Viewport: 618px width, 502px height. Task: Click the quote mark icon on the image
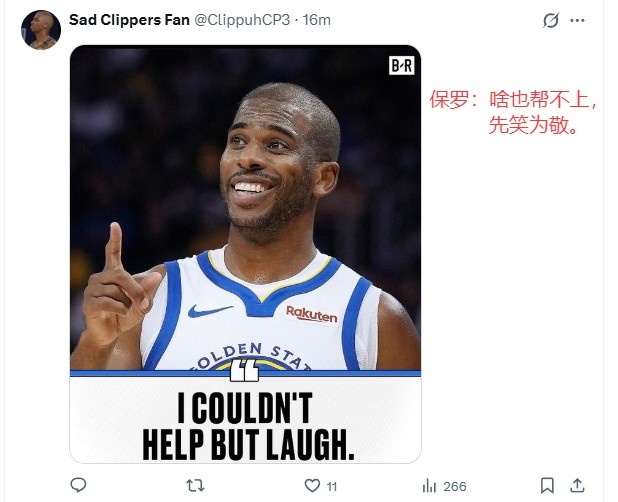click(x=244, y=370)
